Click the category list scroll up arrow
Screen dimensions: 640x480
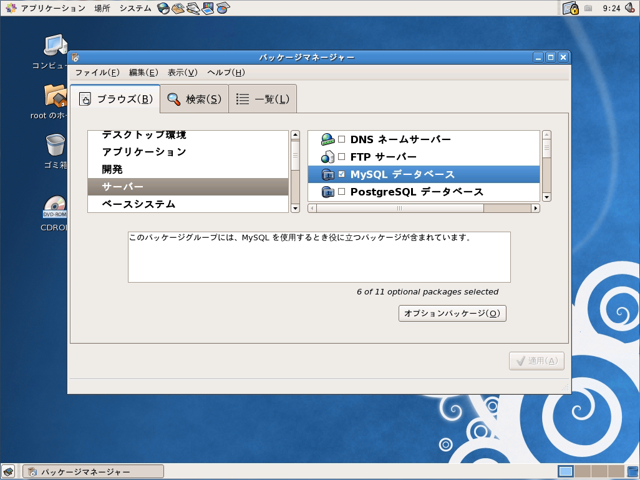[x=295, y=135]
